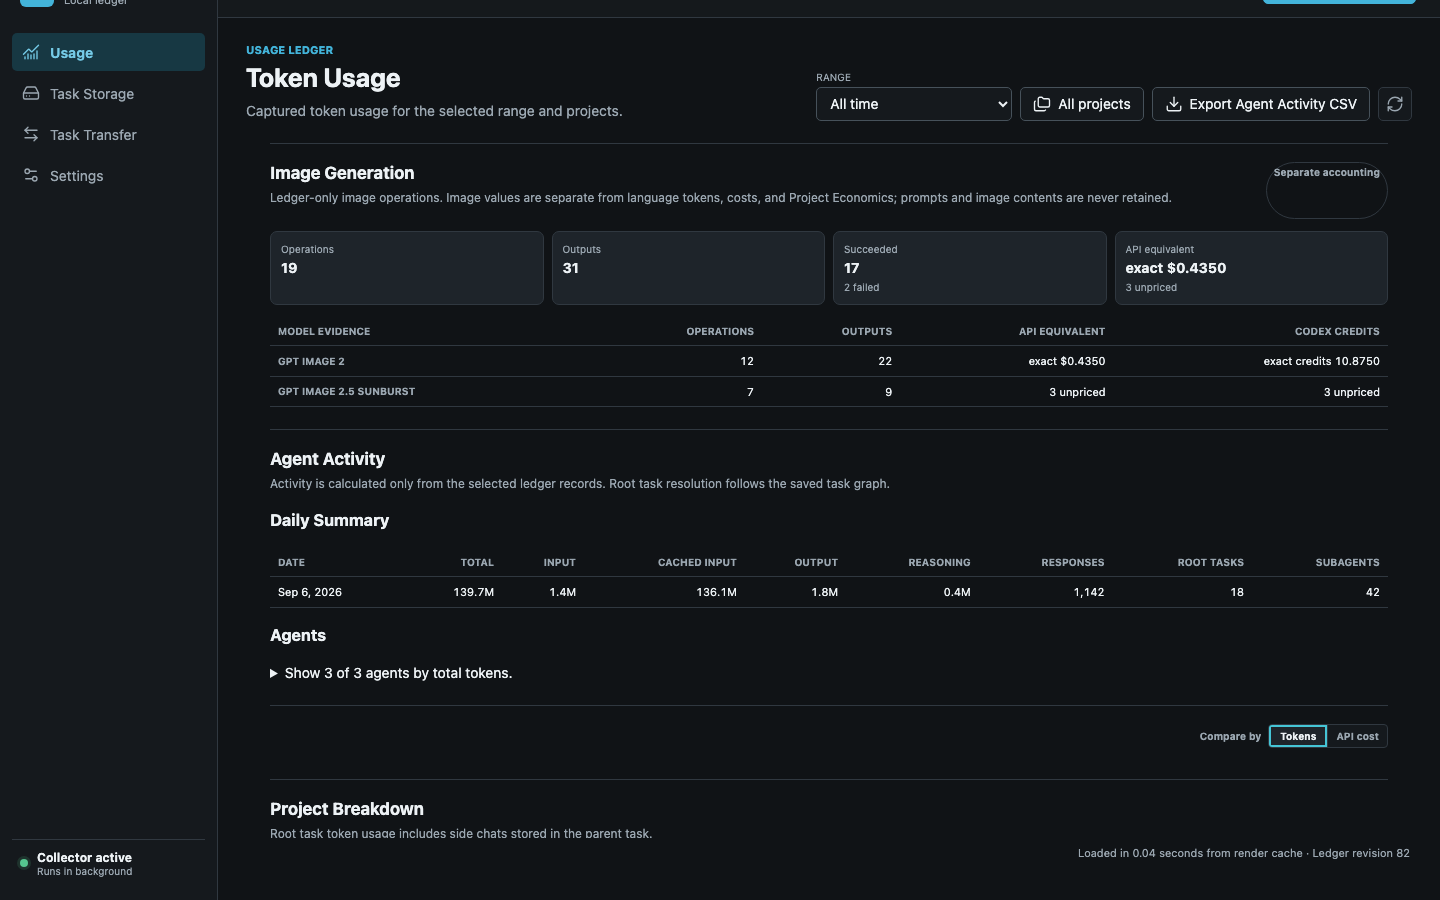Click the Outputs 31 card
Image resolution: width=1440 pixels, height=900 pixels.
[688, 268]
